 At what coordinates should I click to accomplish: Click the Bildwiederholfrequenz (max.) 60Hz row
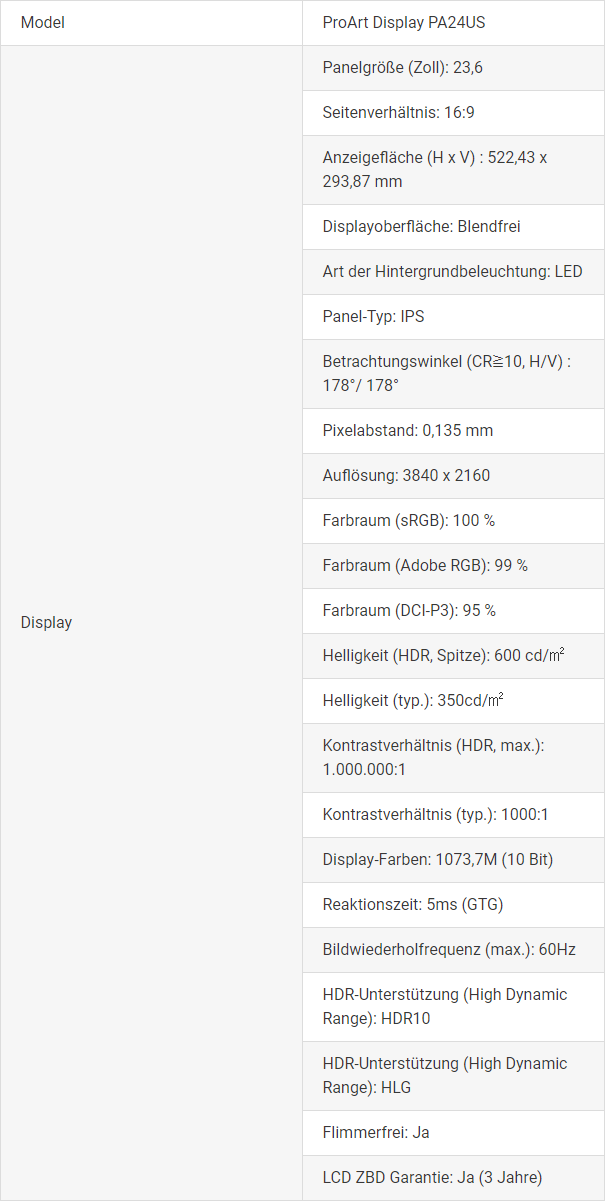click(449, 949)
